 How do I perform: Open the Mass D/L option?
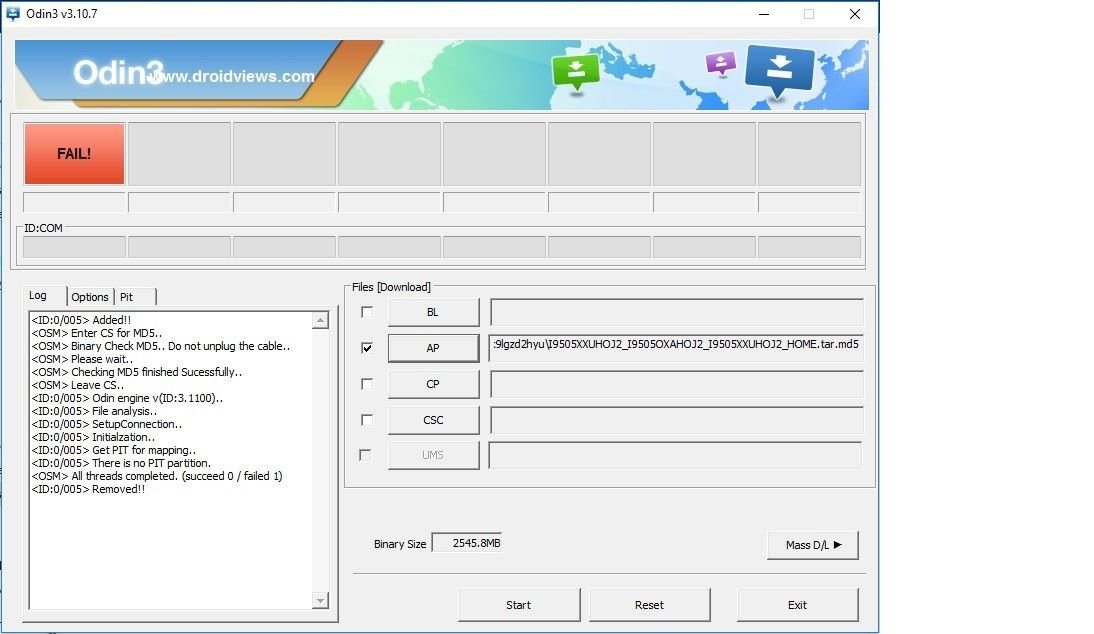point(813,545)
